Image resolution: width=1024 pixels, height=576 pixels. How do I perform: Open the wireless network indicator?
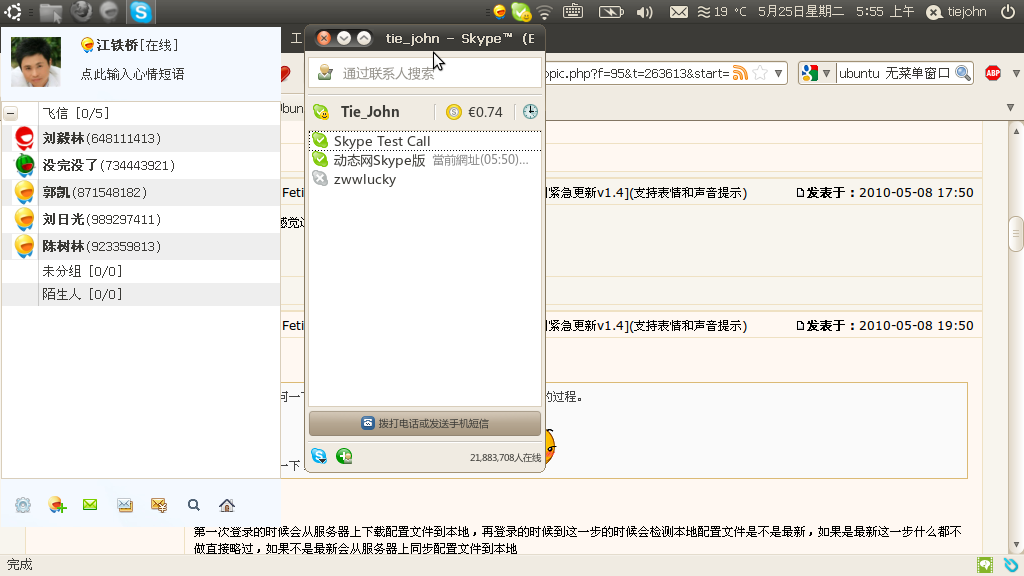[x=544, y=12]
